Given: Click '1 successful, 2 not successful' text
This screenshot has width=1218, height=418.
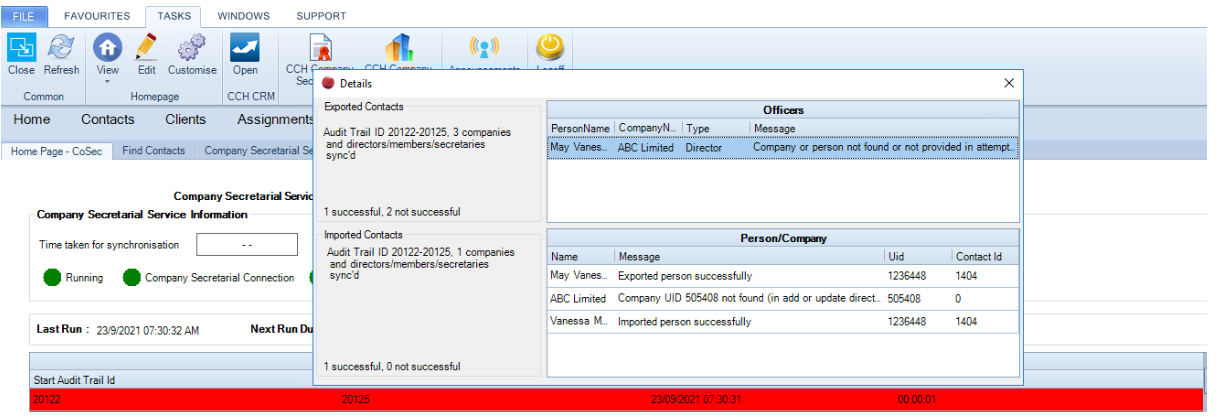Looking at the screenshot, I should pos(392,212).
